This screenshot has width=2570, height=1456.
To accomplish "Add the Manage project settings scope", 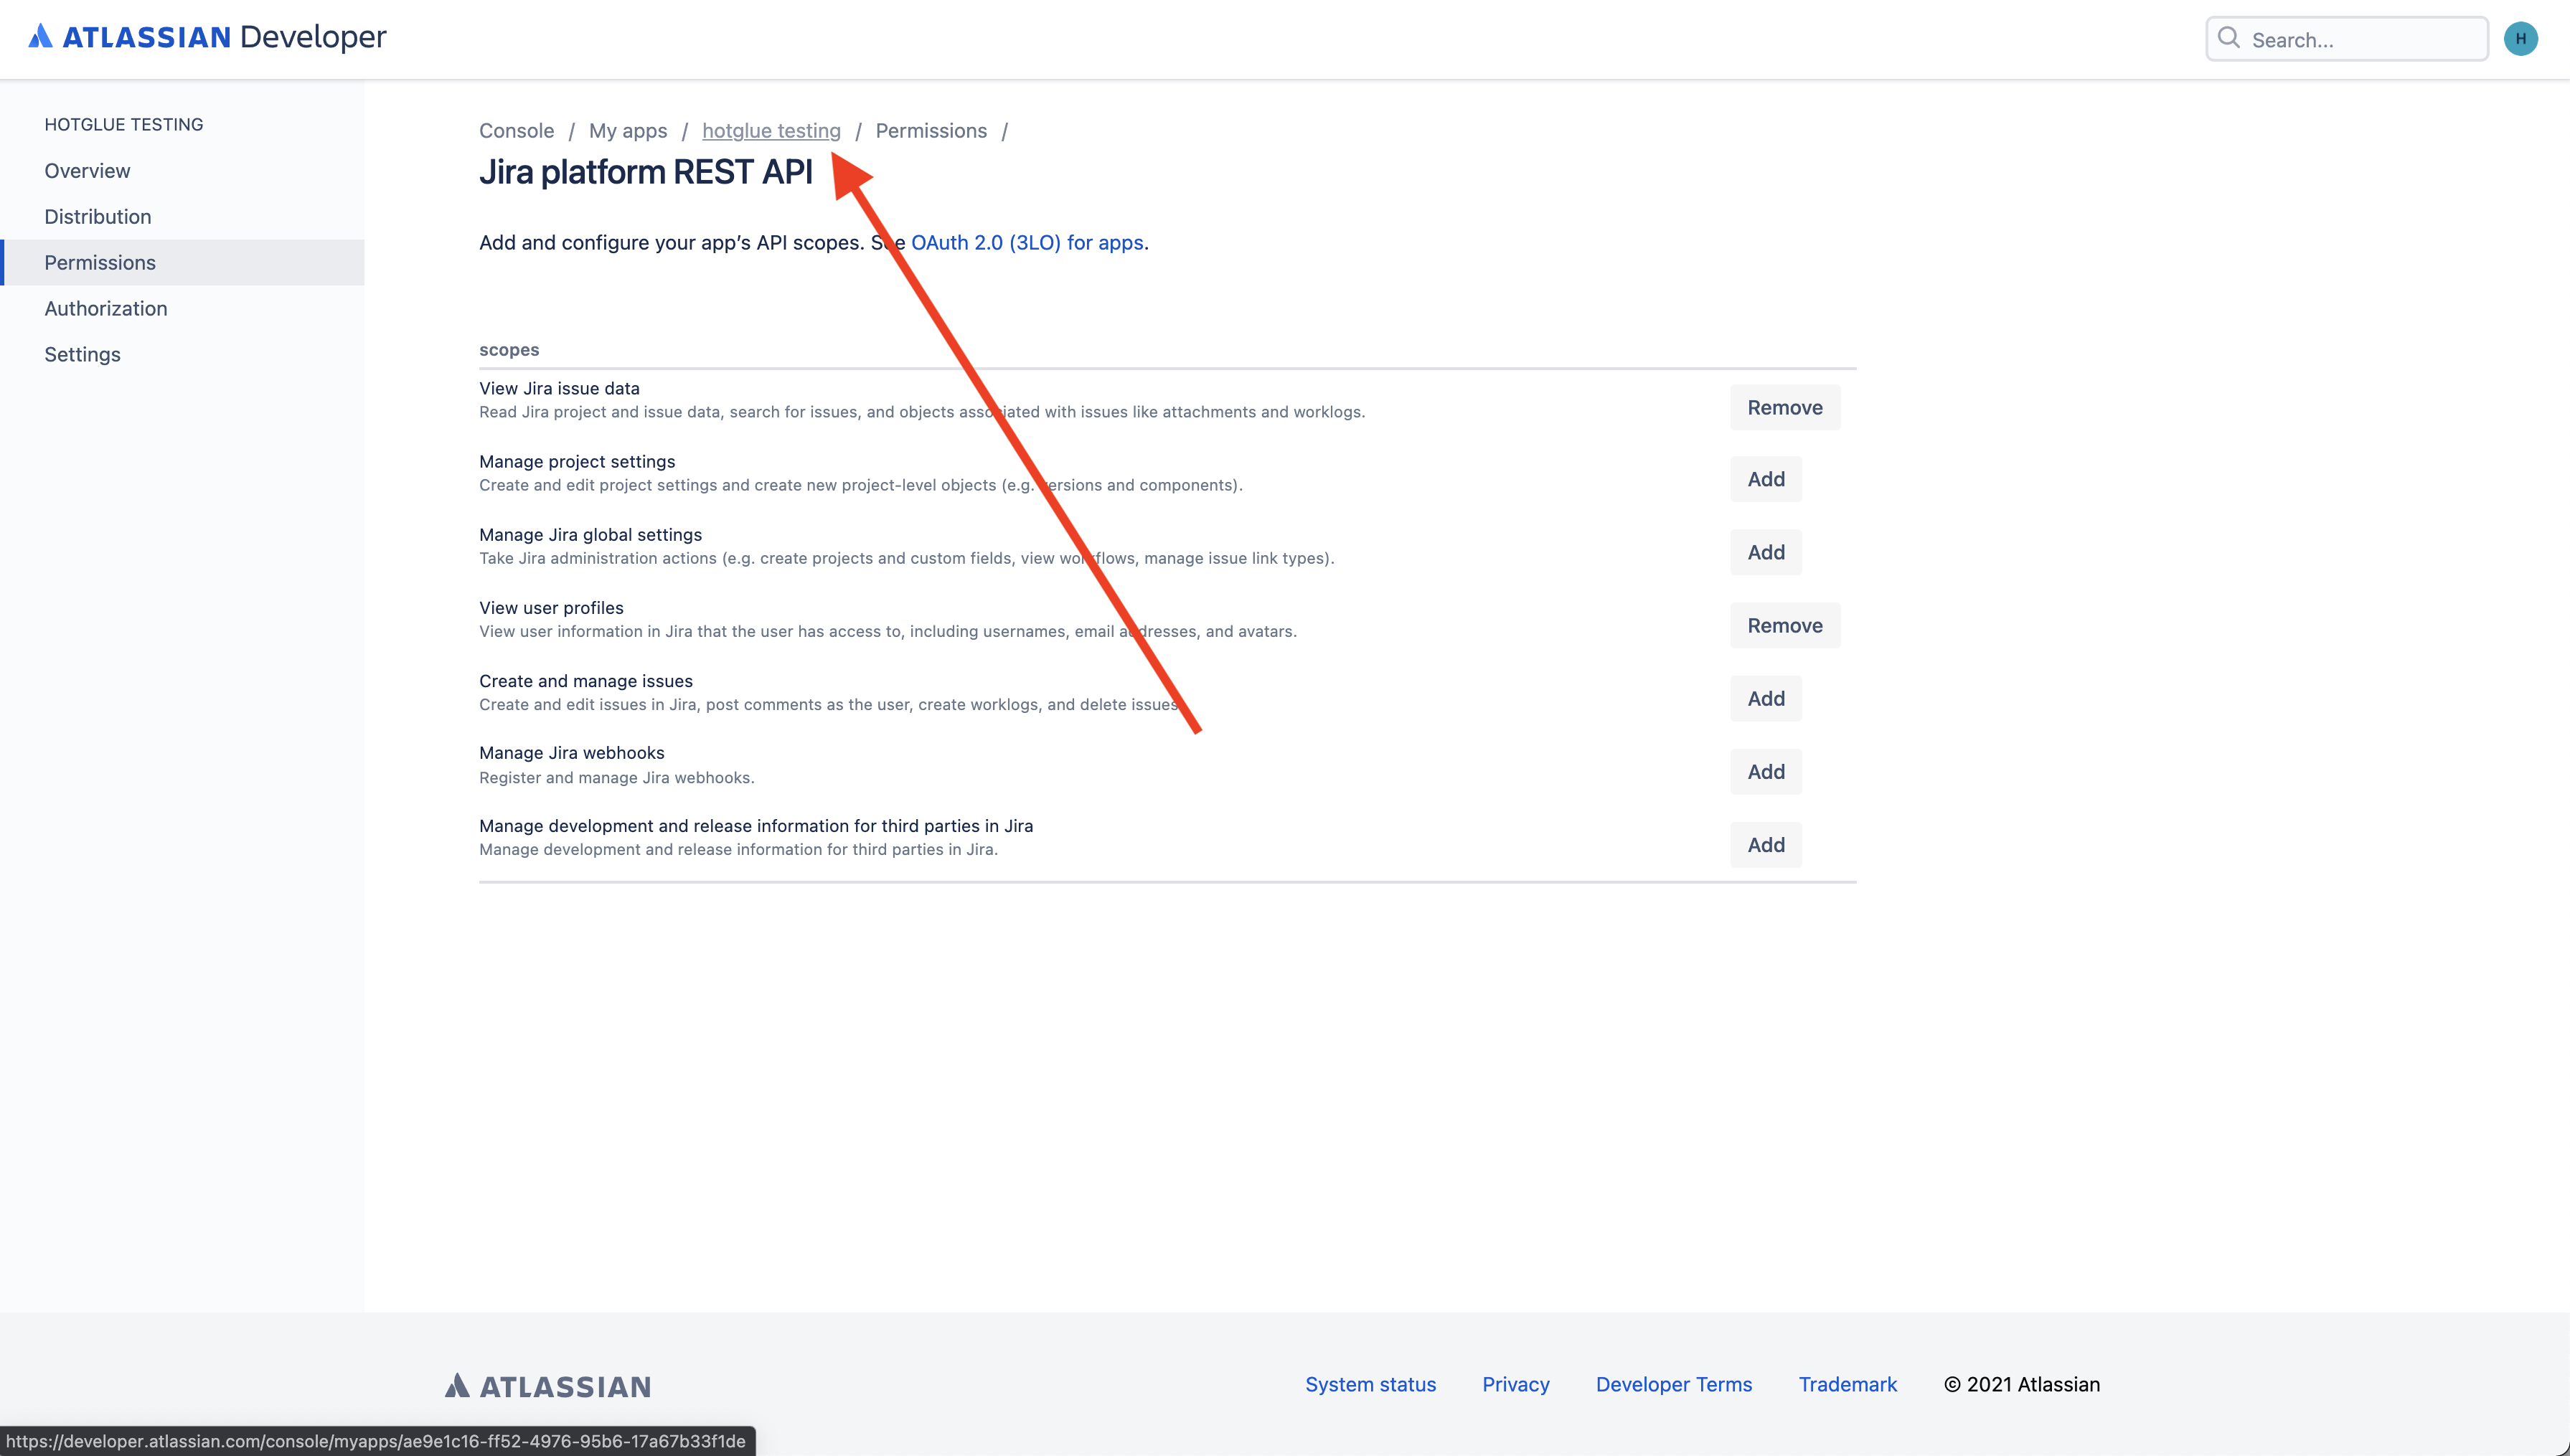I will click(1765, 480).
